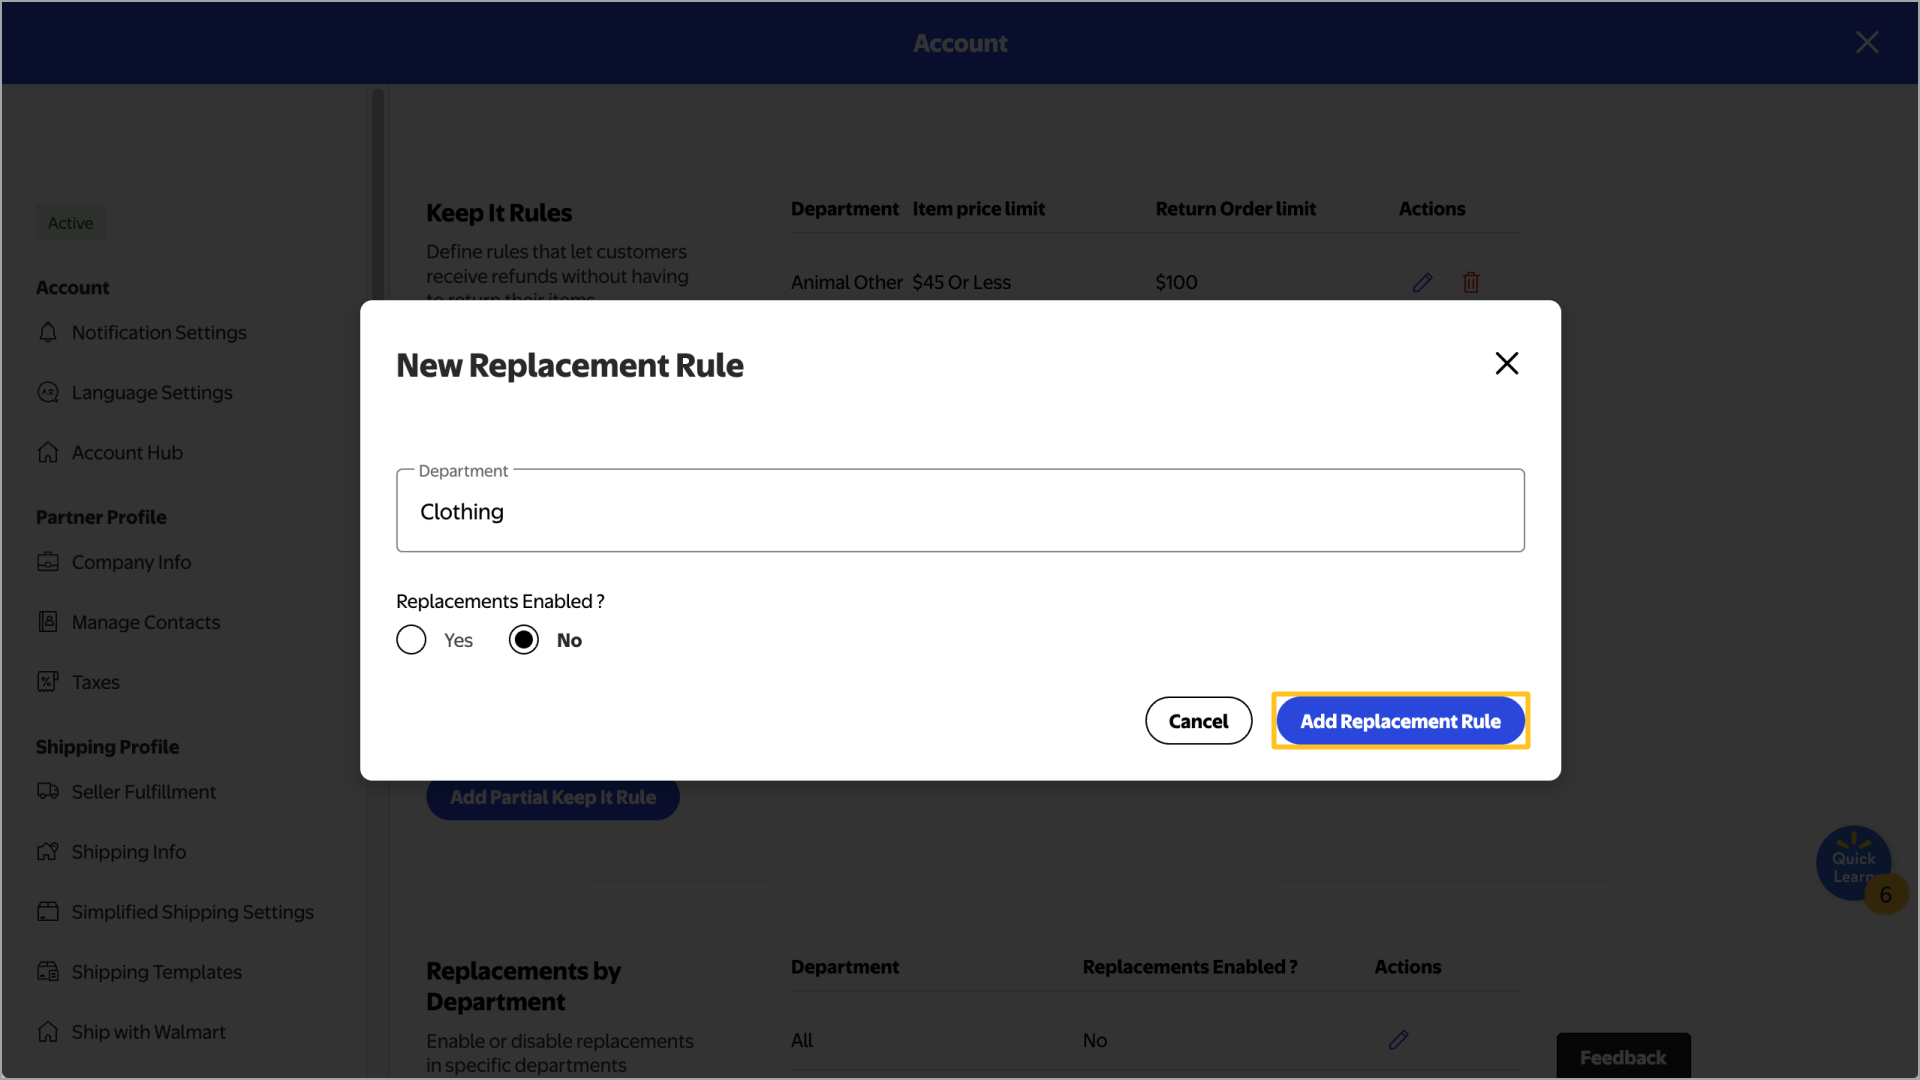Close the New Replacement Rule dialog
Screen dimensions: 1920x1080
click(x=1506, y=363)
